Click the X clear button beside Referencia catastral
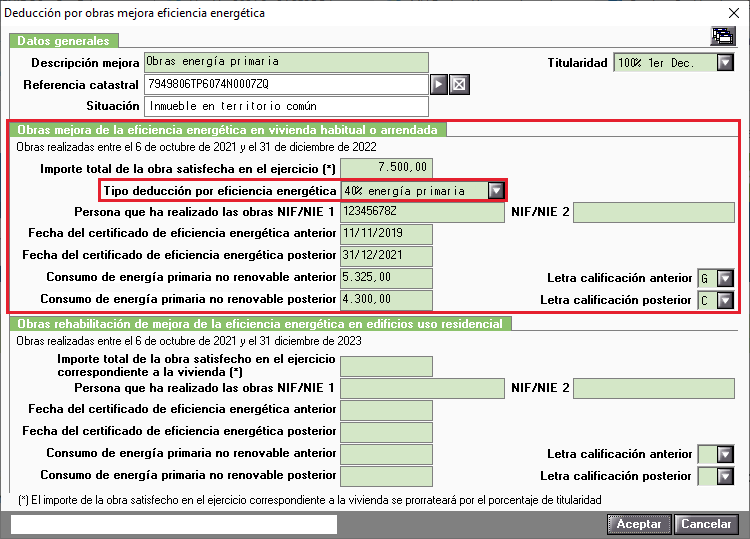This screenshot has height=539, width=750. click(x=459, y=85)
